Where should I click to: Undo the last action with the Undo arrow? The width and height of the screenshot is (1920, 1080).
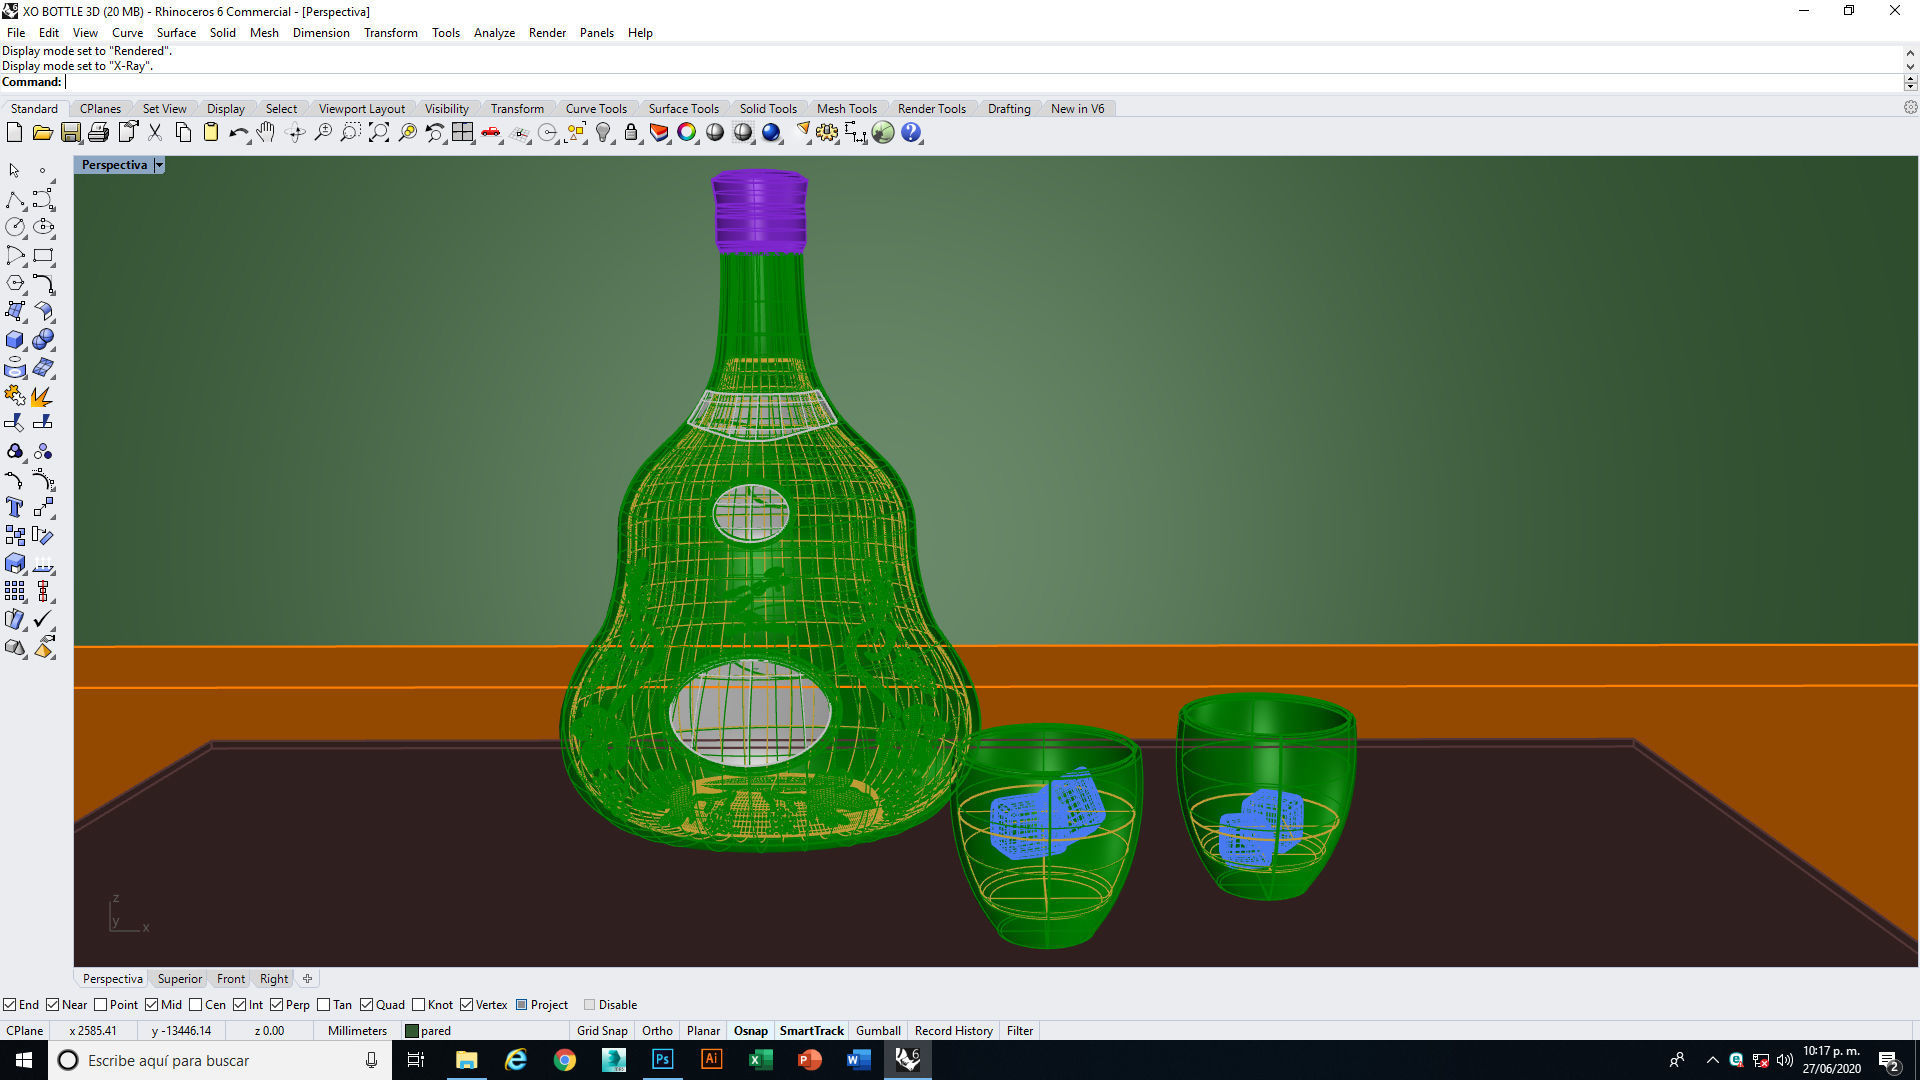[x=238, y=132]
